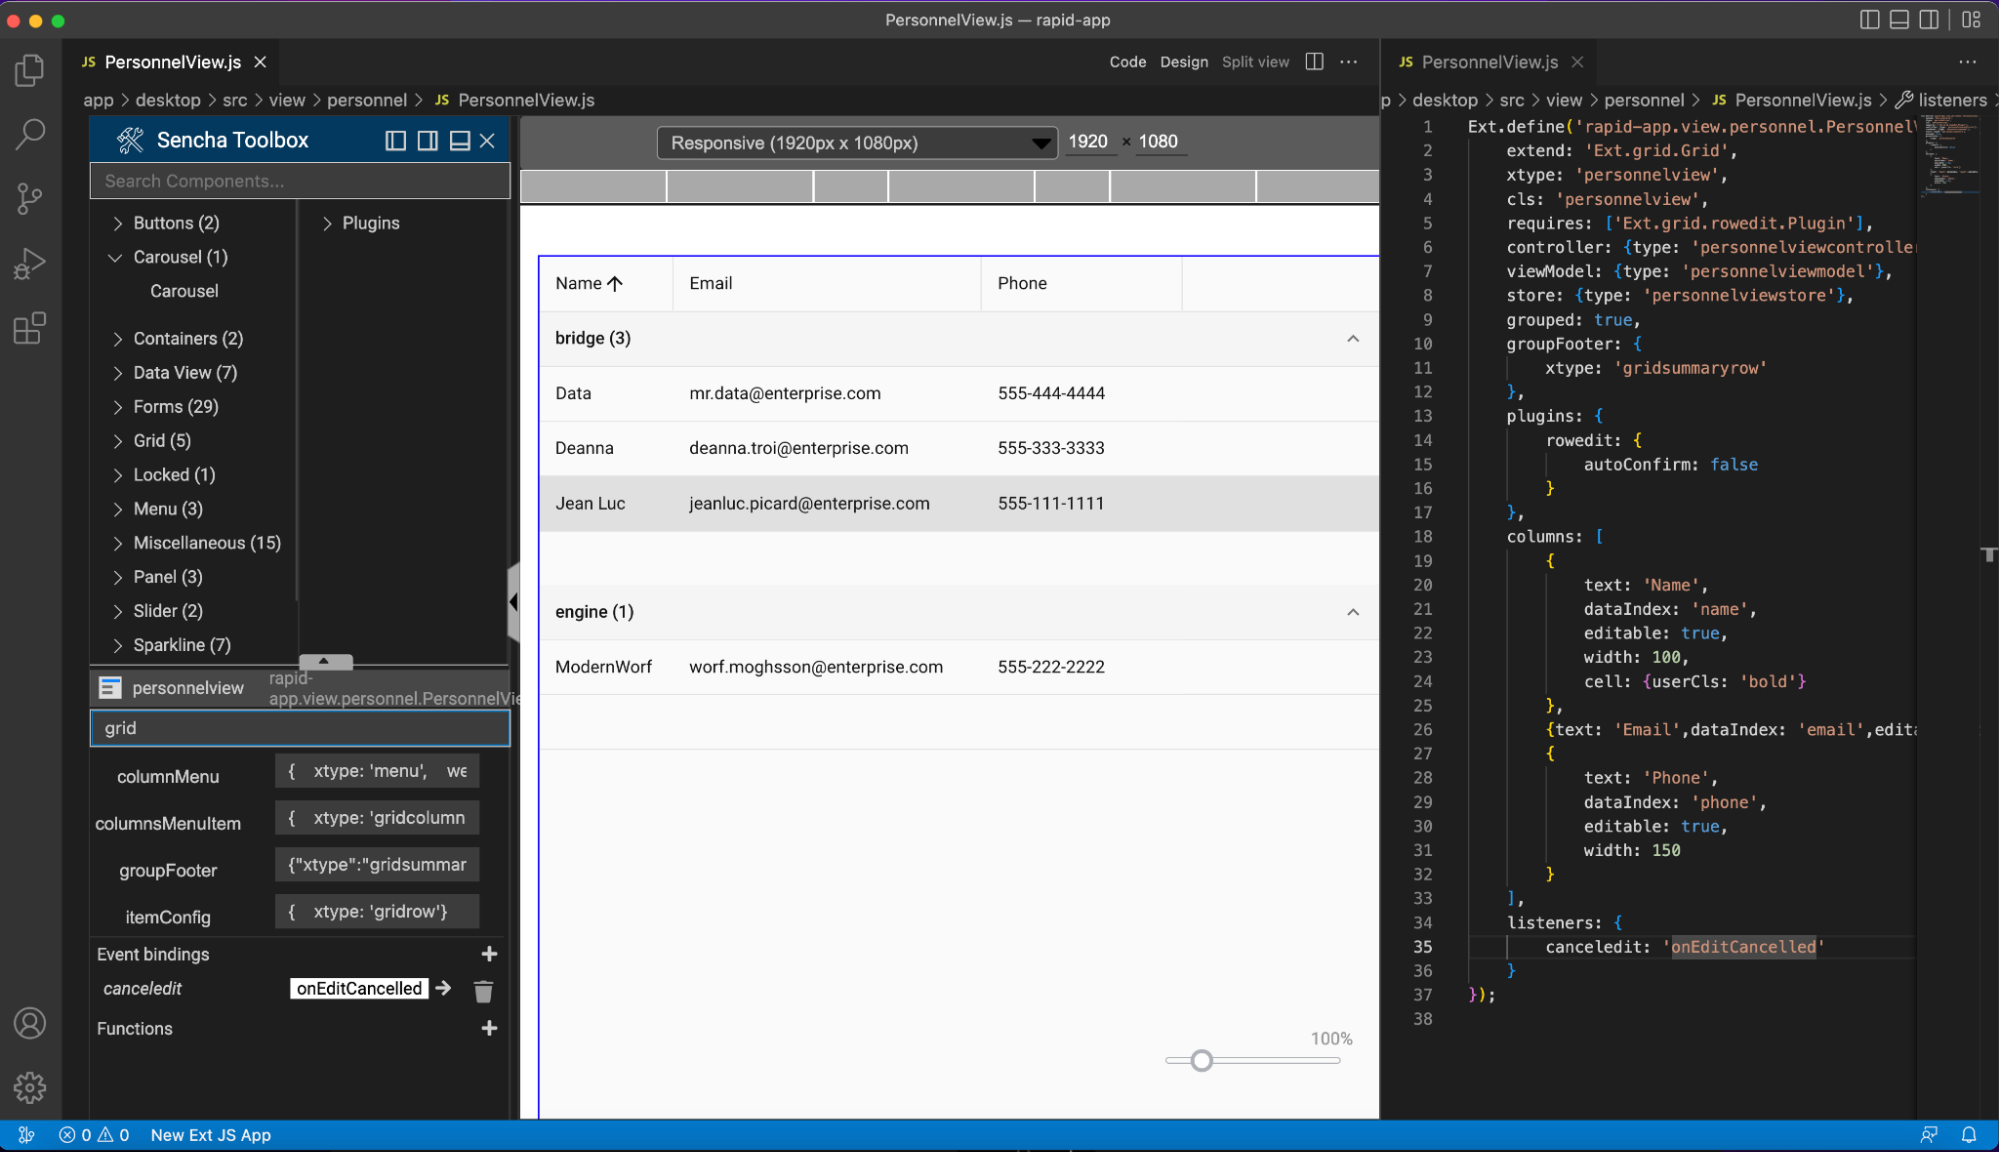The width and height of the screenshot is (1999, 1152).
Task: Click the remote indicator in status bar
Action: [x=27, y=1135]
